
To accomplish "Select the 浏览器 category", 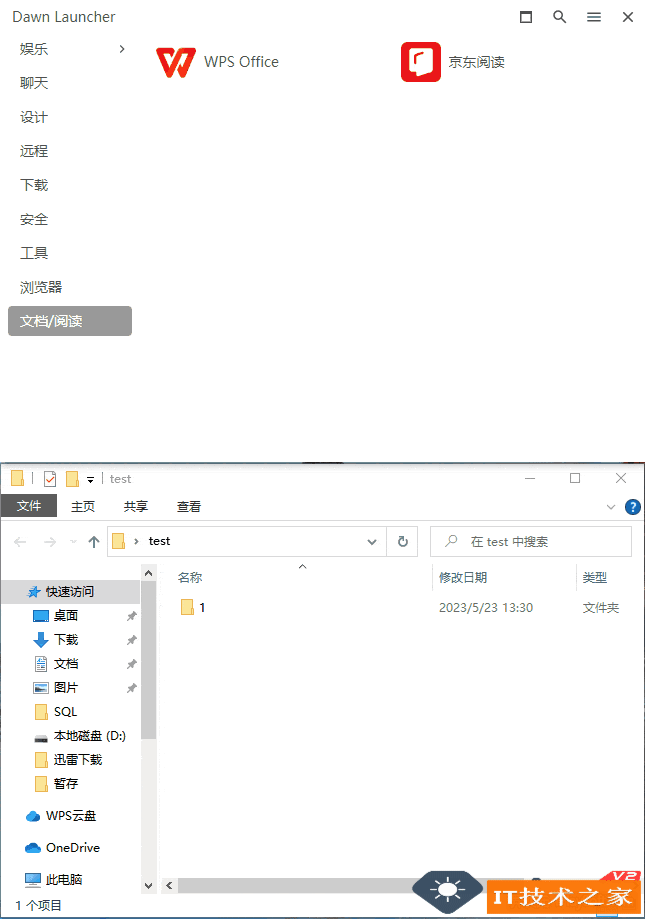I will coord(41,287).
